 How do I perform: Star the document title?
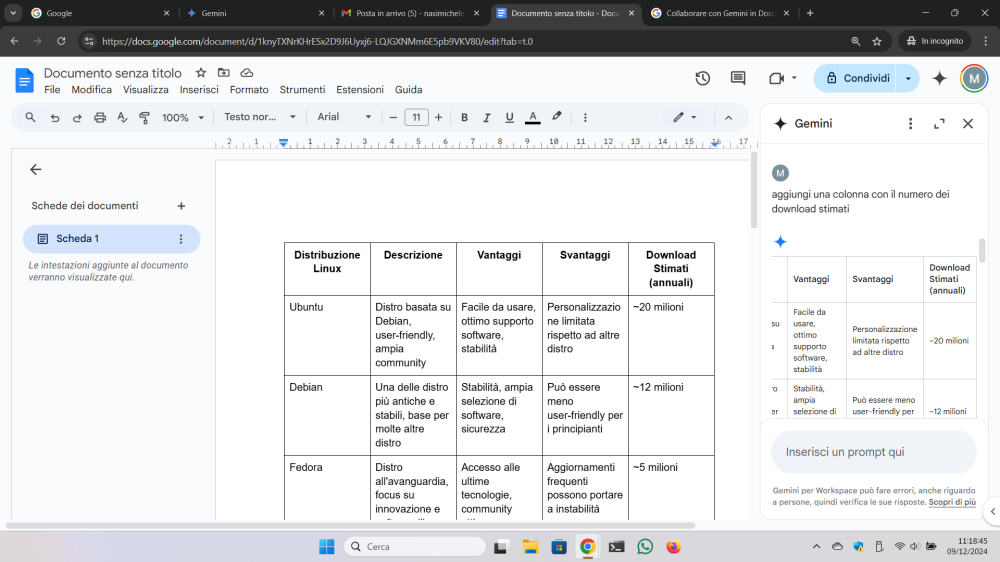[x=201, y=73]
